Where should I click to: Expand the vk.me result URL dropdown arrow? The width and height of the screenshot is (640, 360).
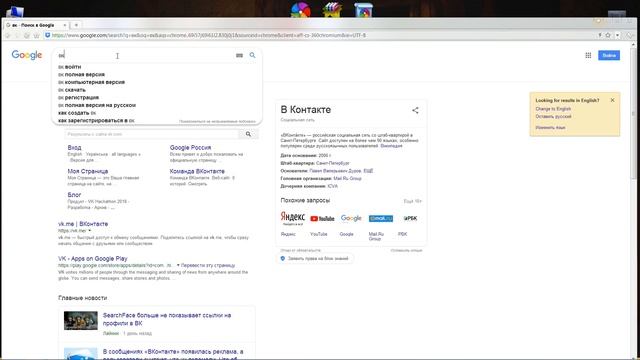coord(90,231)
